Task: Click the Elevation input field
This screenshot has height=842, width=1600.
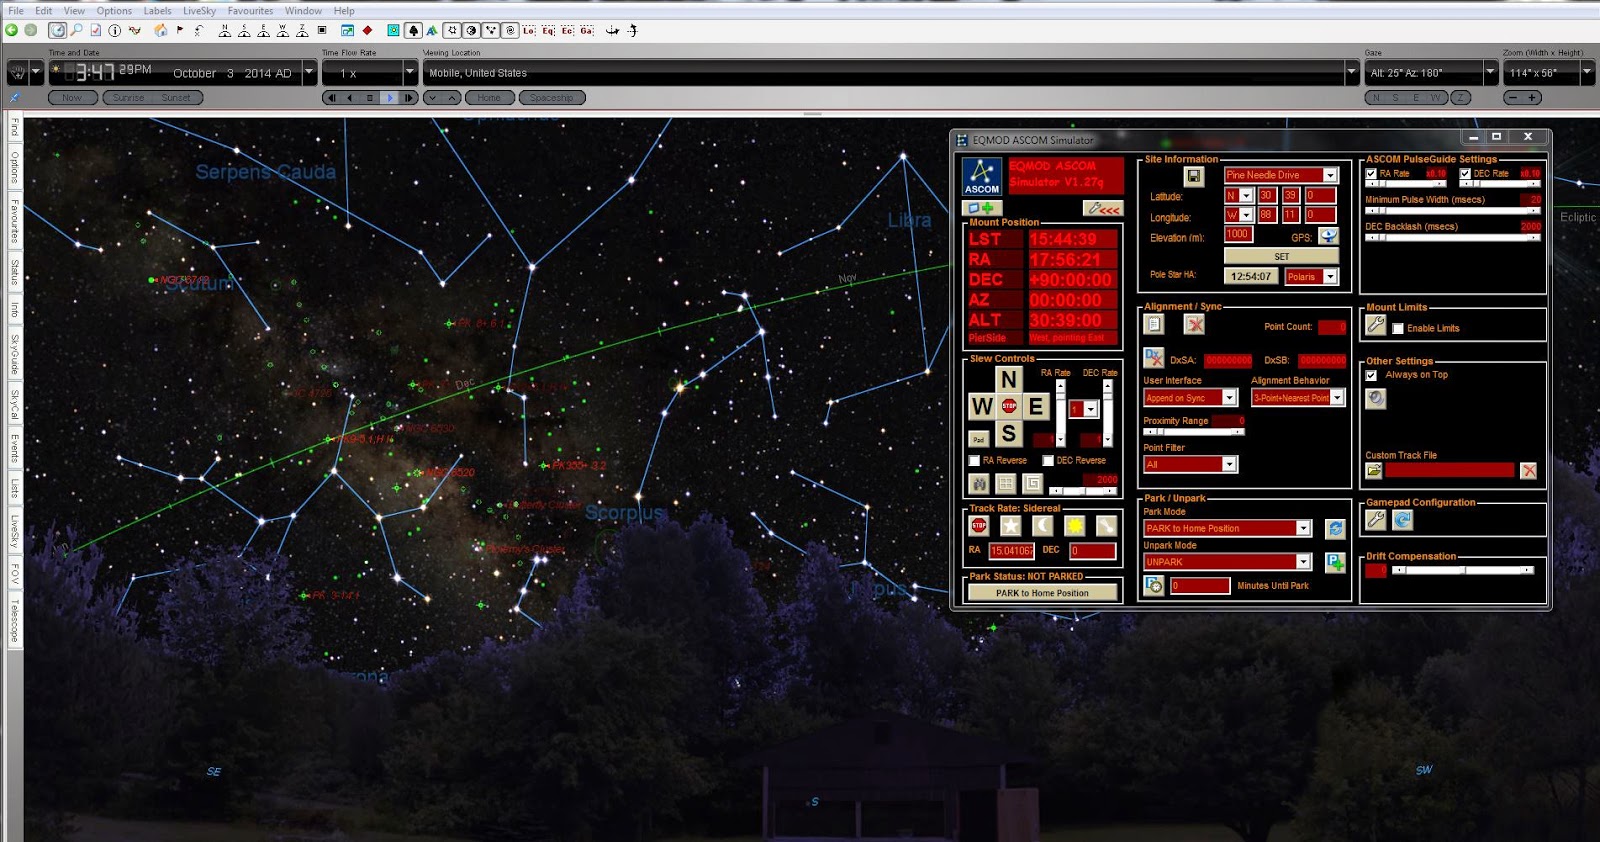Action: (x=1238, y=235)
